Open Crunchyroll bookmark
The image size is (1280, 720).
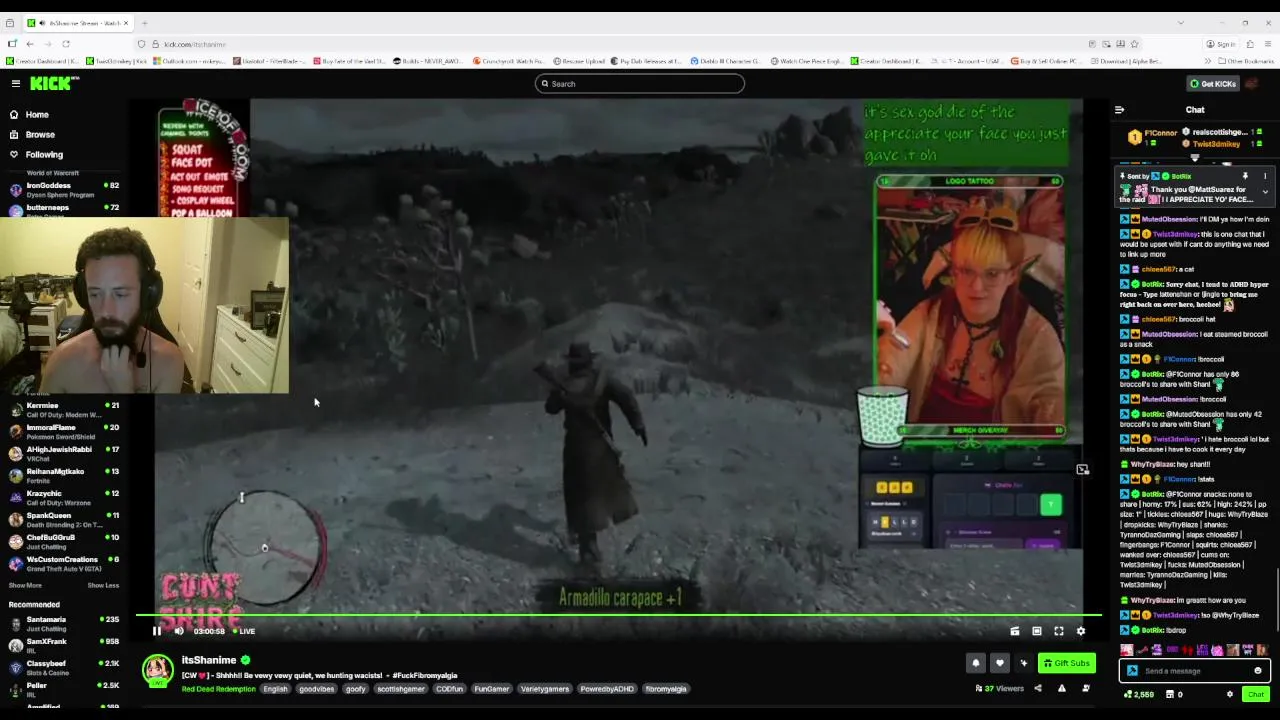(x=509, y=61)
